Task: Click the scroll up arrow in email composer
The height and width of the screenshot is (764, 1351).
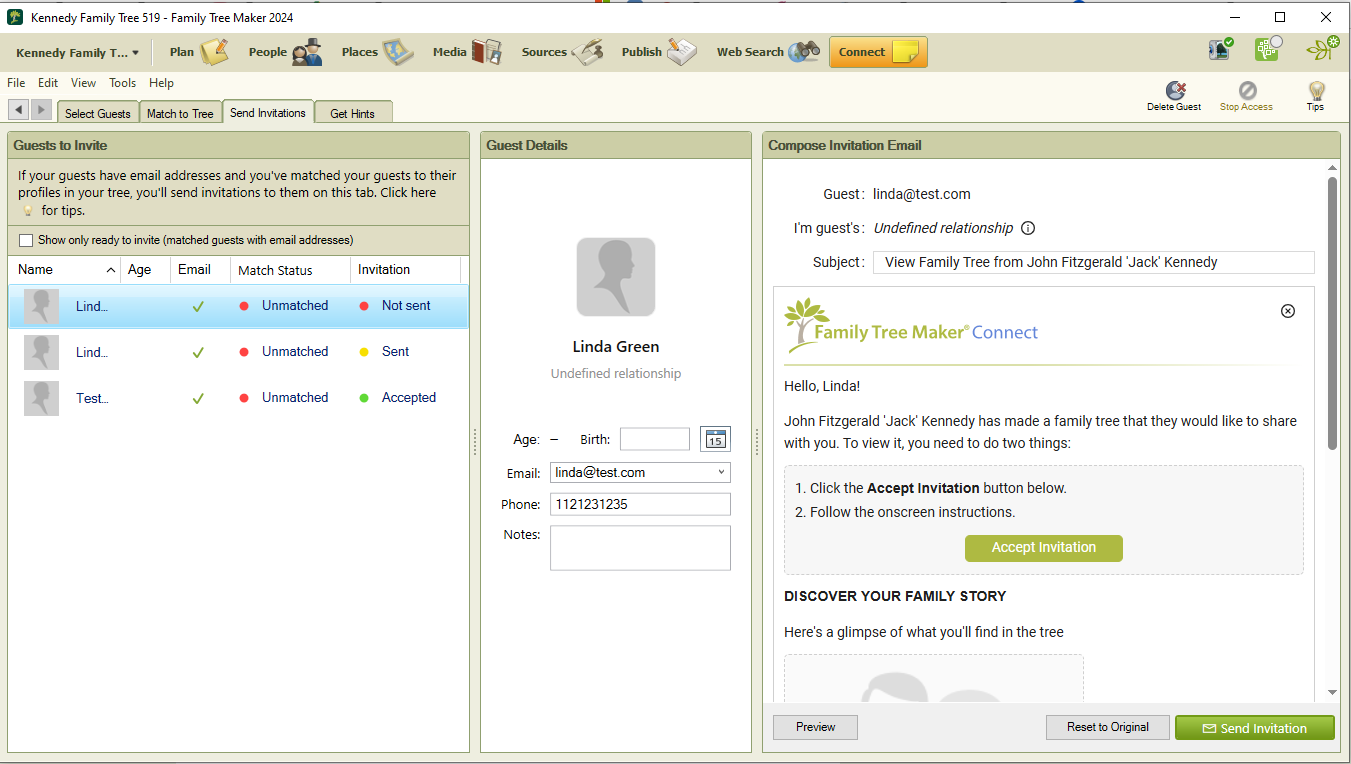Action: [x=1332, y=168]
